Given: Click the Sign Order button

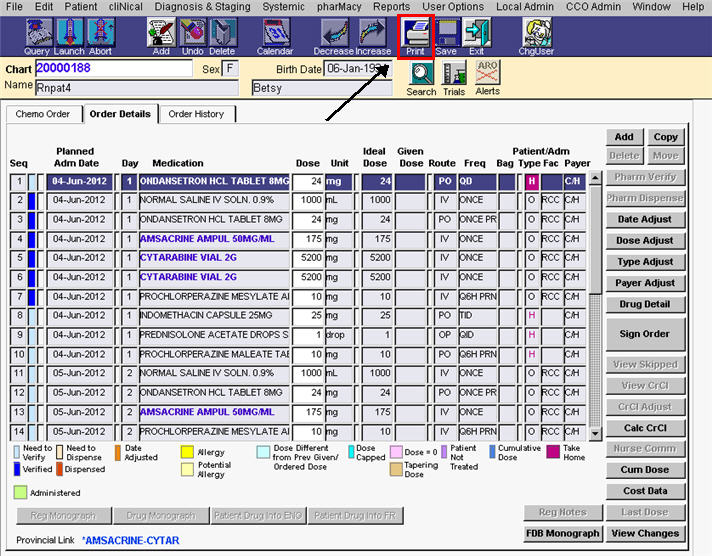Looking at the screenshot, I should coord(645,334).
